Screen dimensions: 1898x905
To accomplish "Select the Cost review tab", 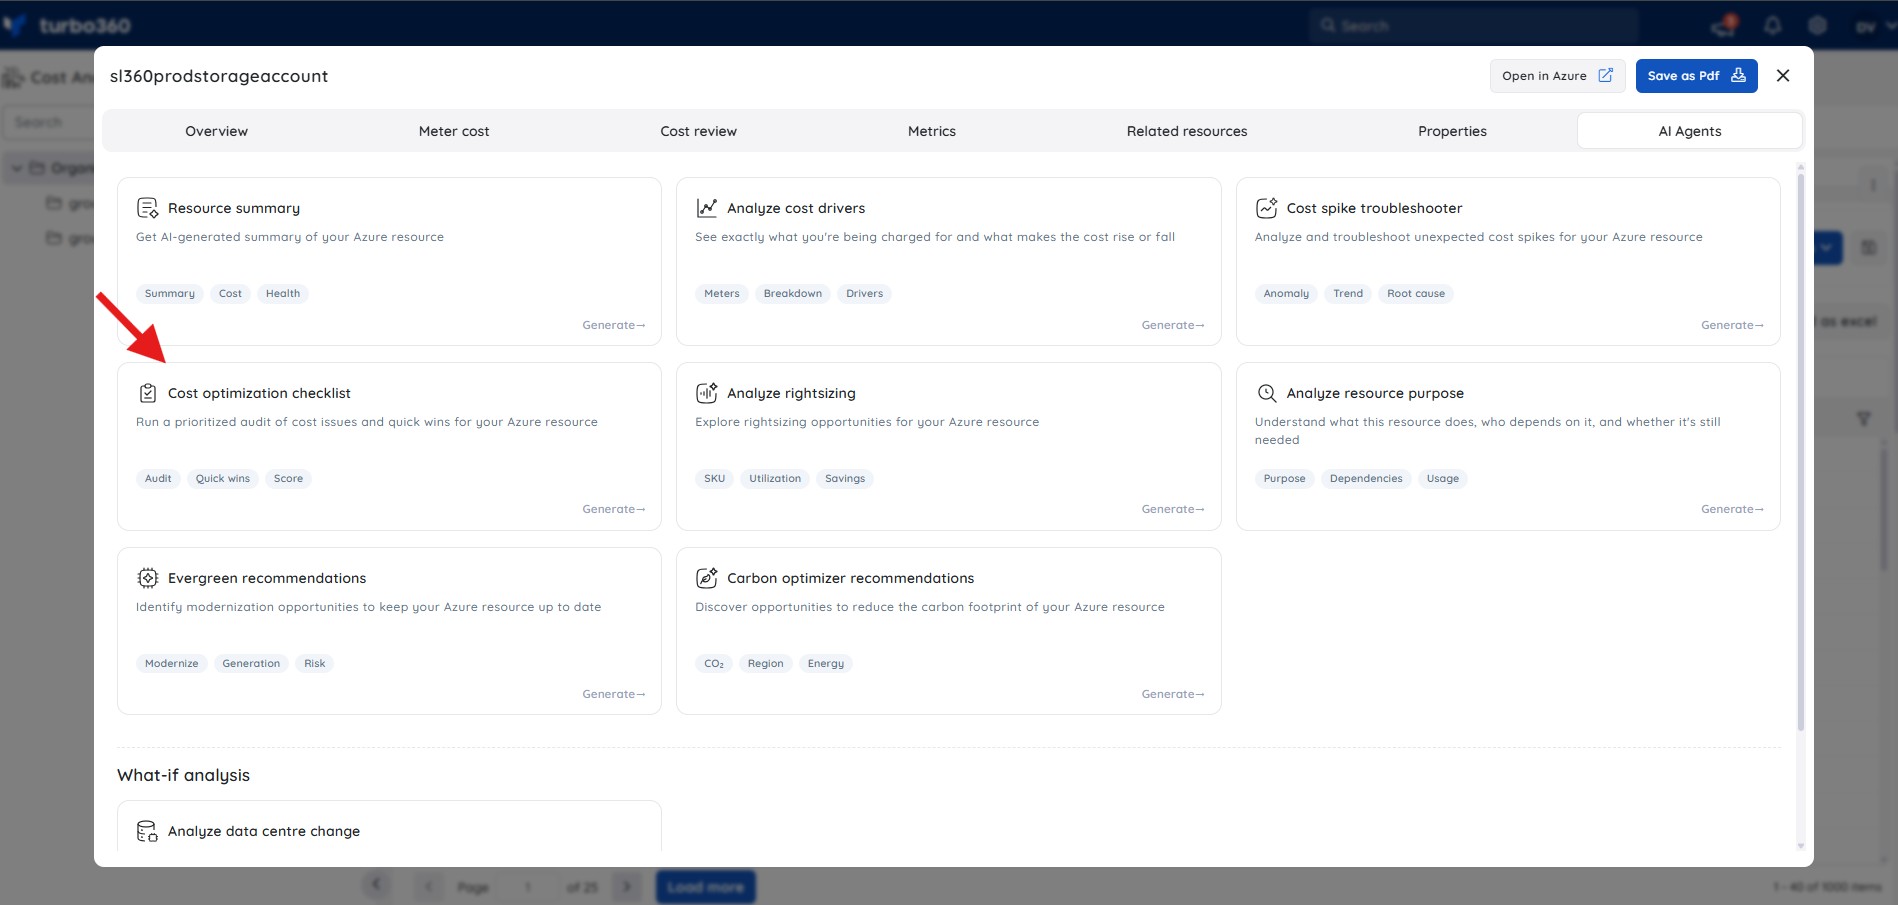I will [699, 131].
